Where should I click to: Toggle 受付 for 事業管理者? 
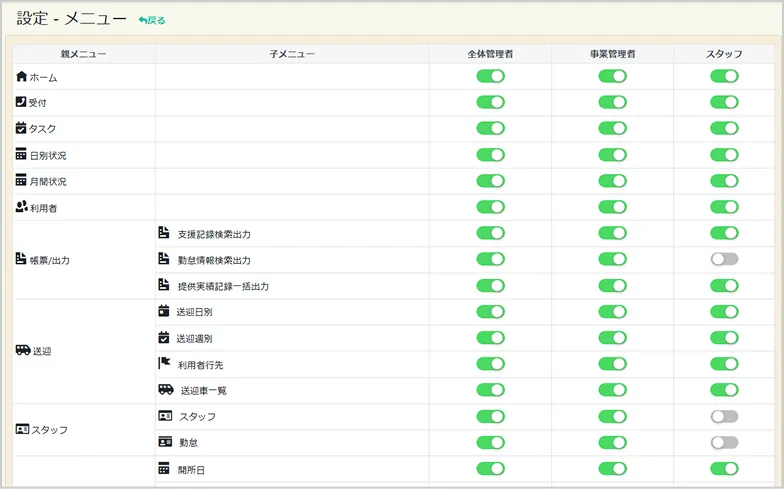(612, 102)
